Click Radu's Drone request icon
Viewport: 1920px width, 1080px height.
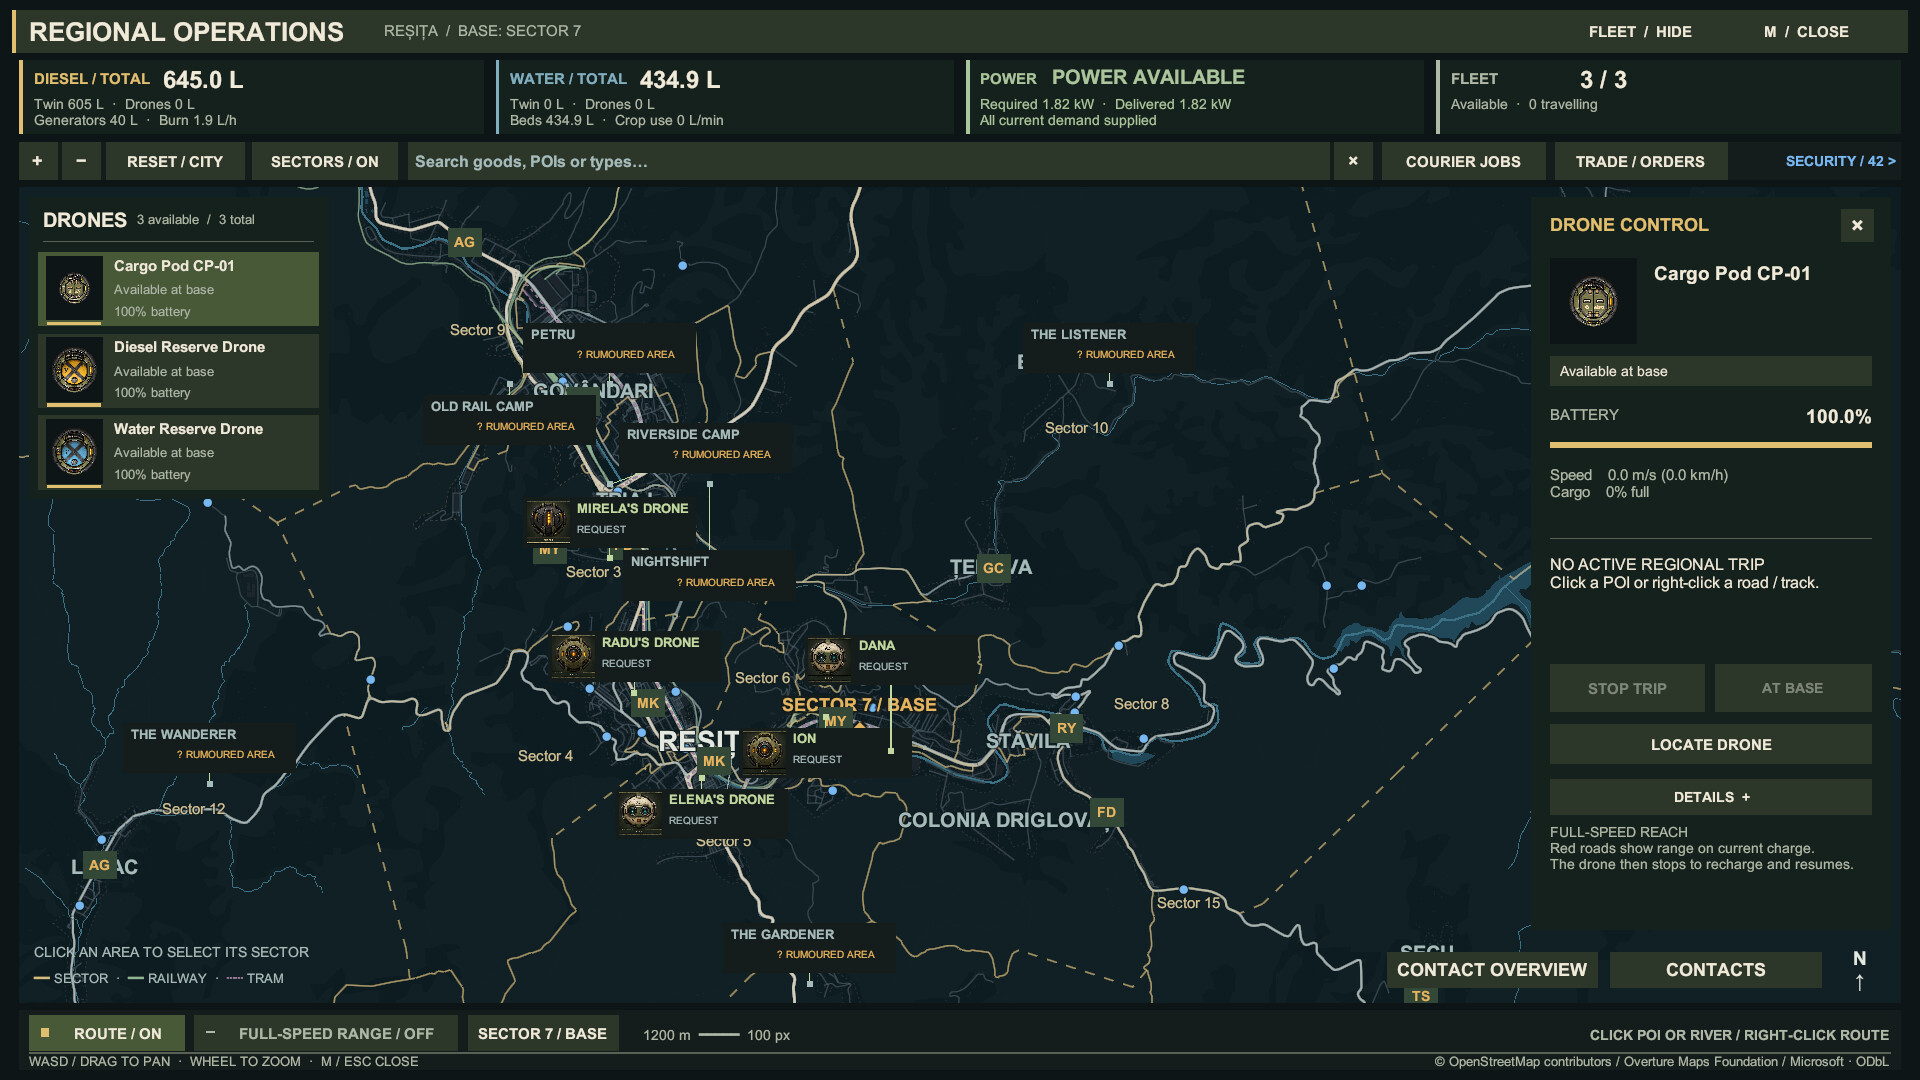pos(573,655)
